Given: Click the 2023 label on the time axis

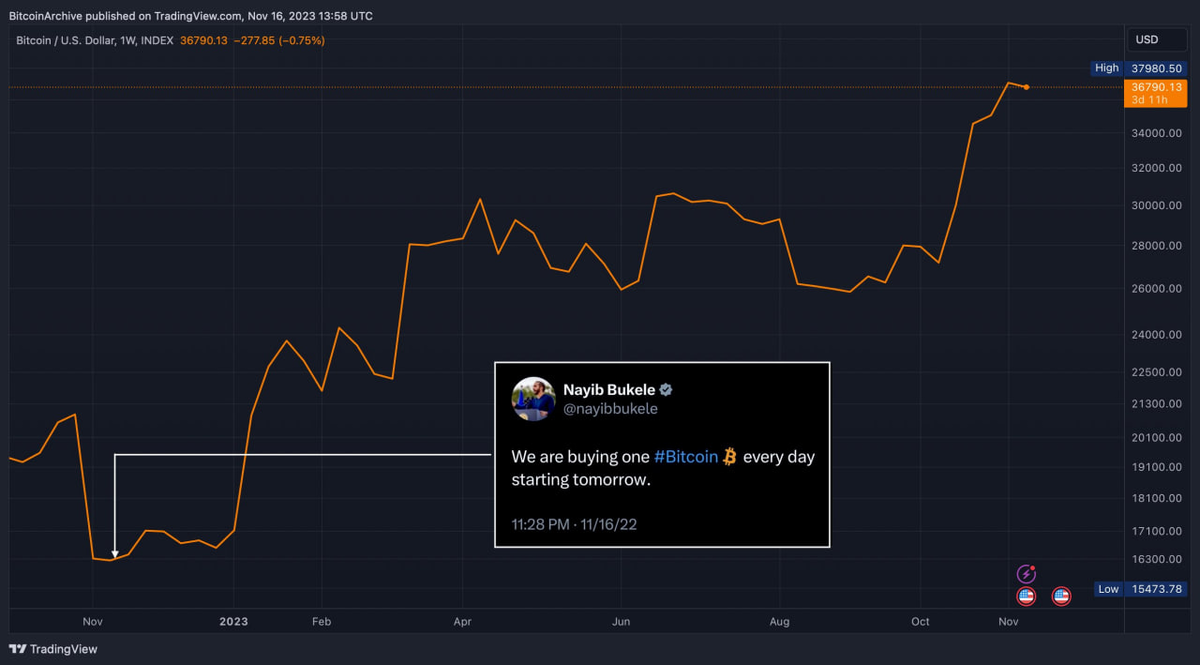Looking at the screenshot, I should pos(233,621).
